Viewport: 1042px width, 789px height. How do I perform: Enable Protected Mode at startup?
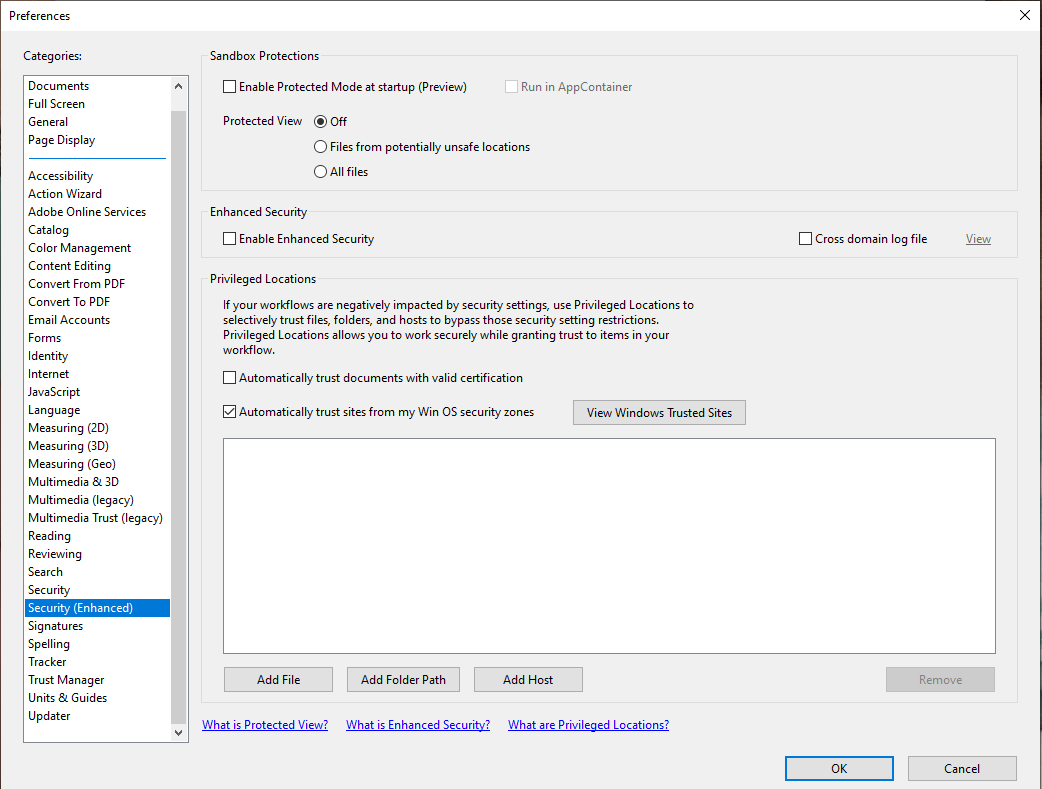[x=229, y=87]
